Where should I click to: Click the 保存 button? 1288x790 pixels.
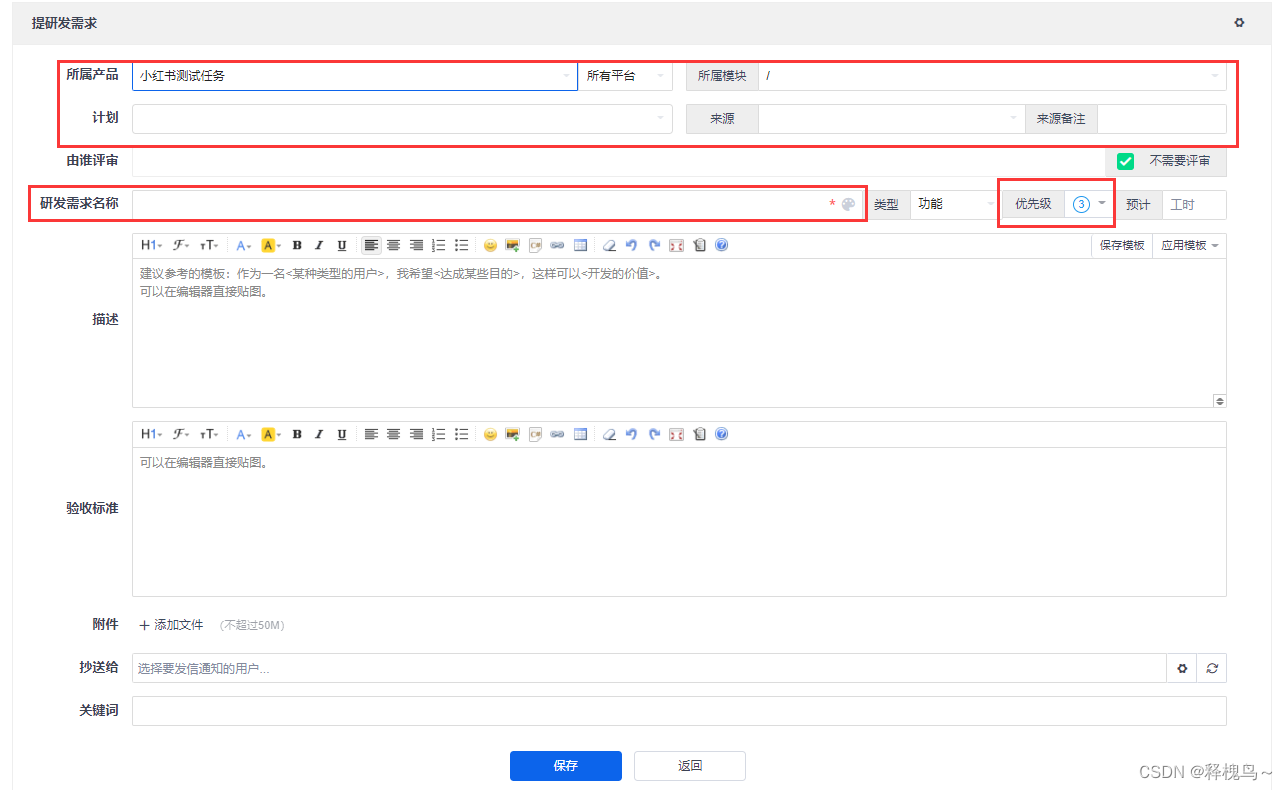click(x=566, y=766)
